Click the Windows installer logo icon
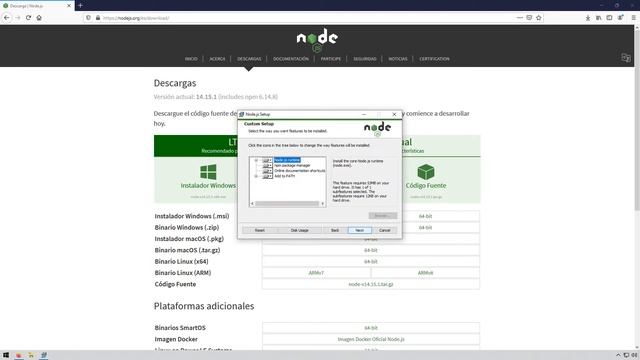Image resolution: width=640 pixels, height=360 pixels. point(208,172)
